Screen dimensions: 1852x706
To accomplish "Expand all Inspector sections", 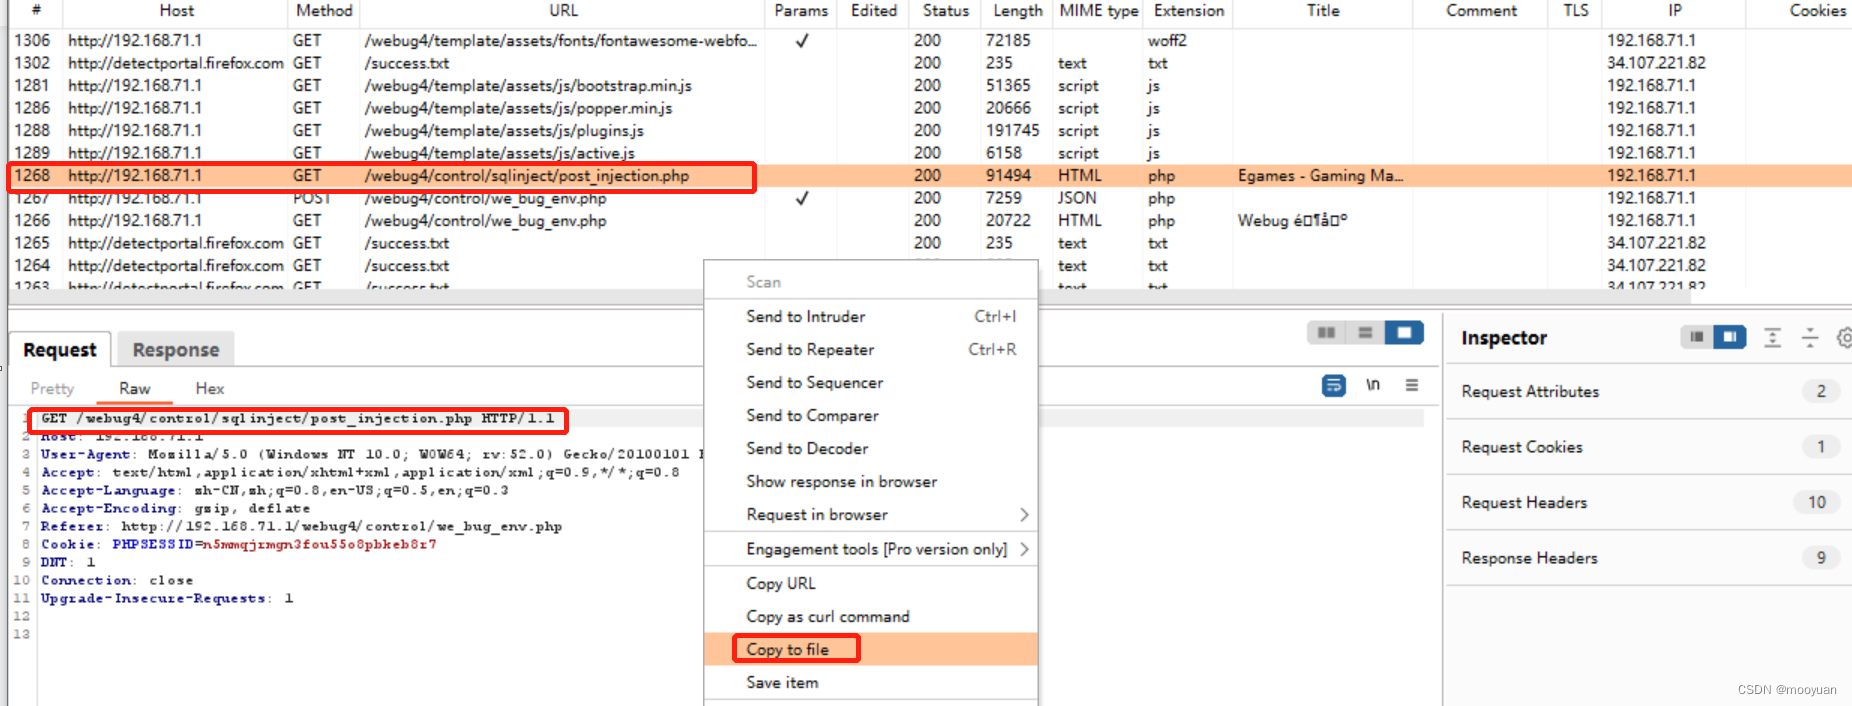I will pyautogui.click(x=1773, y=337).
